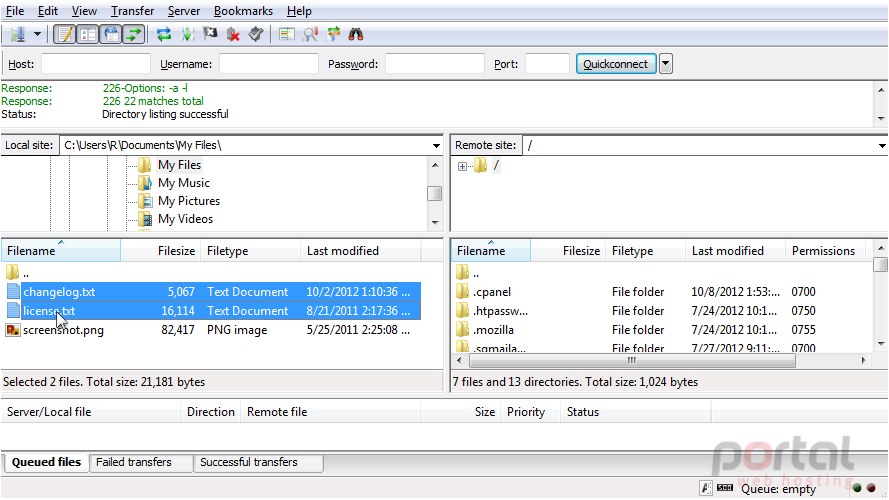Screen dimensions: 889x500
Task: Open the View menu
Action: 84,11
